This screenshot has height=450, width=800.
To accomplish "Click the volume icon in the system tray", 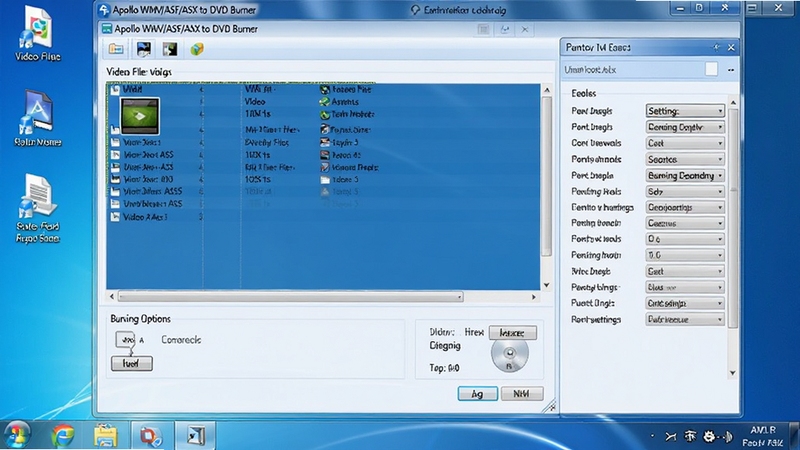I will 728,436.
